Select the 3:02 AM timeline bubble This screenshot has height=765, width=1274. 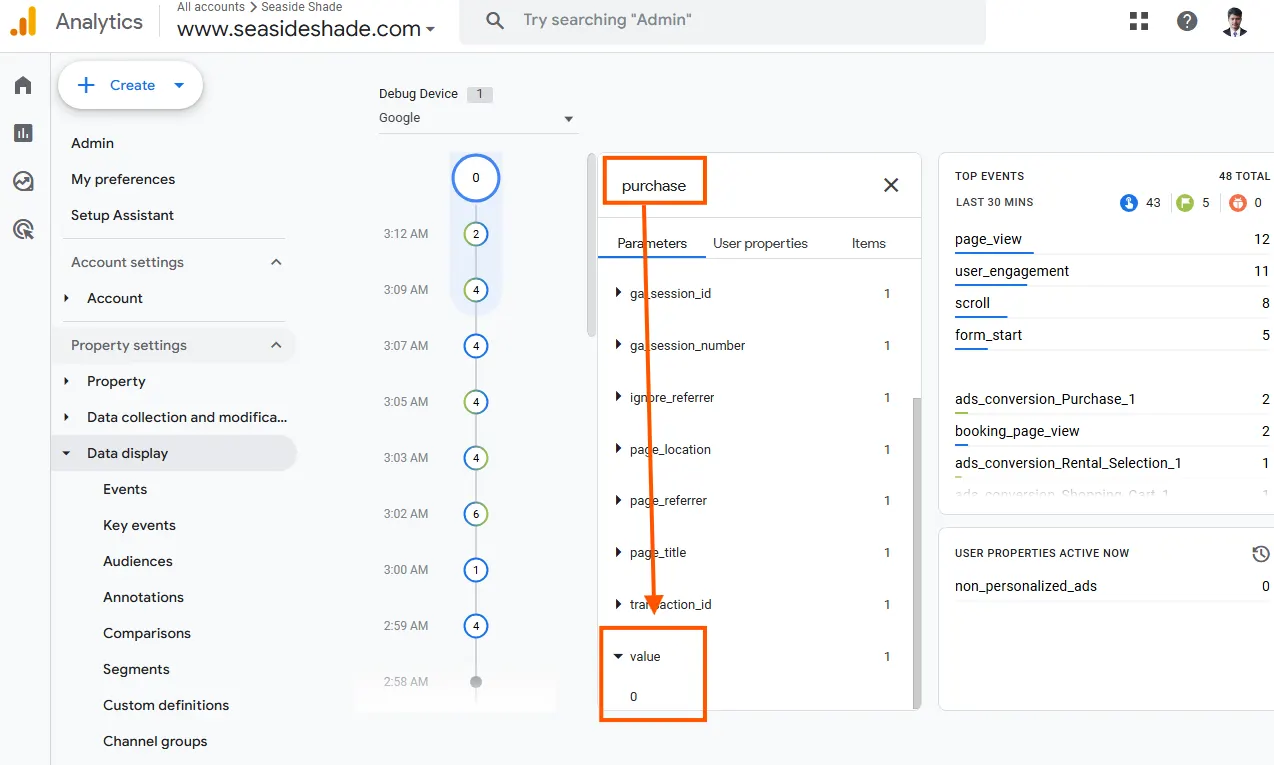click(x=476, y=514)
